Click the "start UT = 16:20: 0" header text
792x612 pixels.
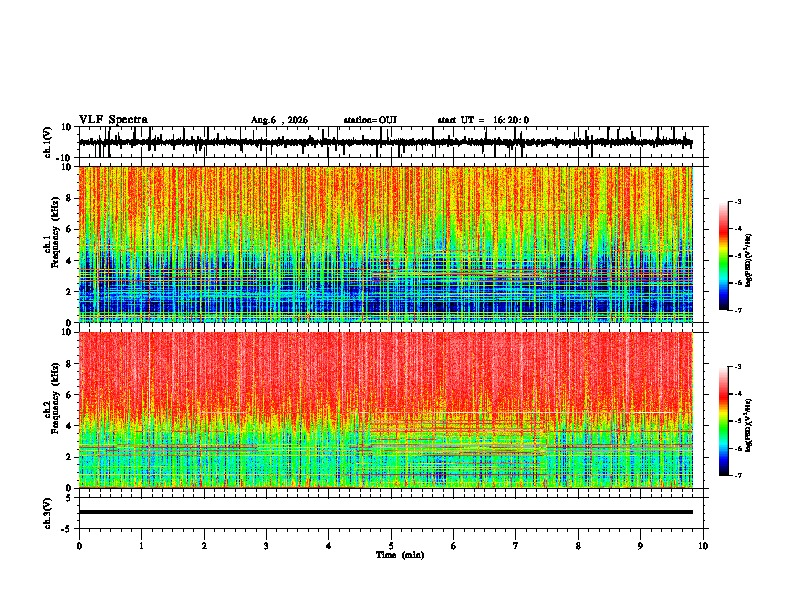483,120
